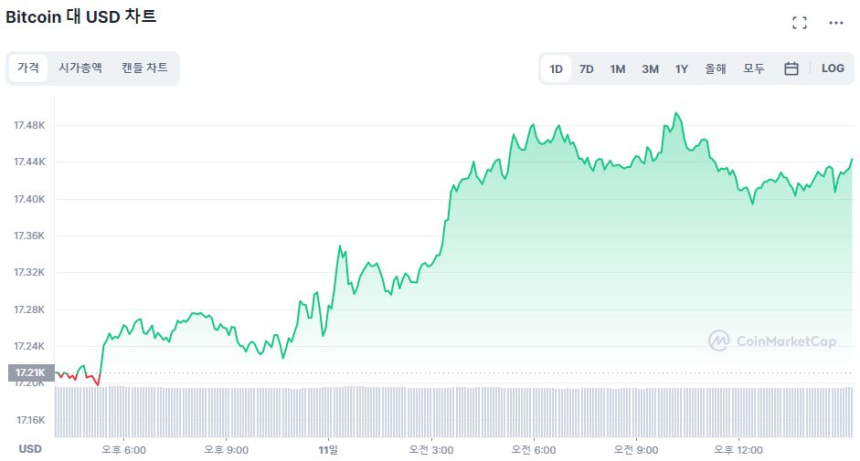Image resolution: width=860 pixels, height=461 pixels.
Task: Switch to the 시가총액 tab
Action: 80,68
